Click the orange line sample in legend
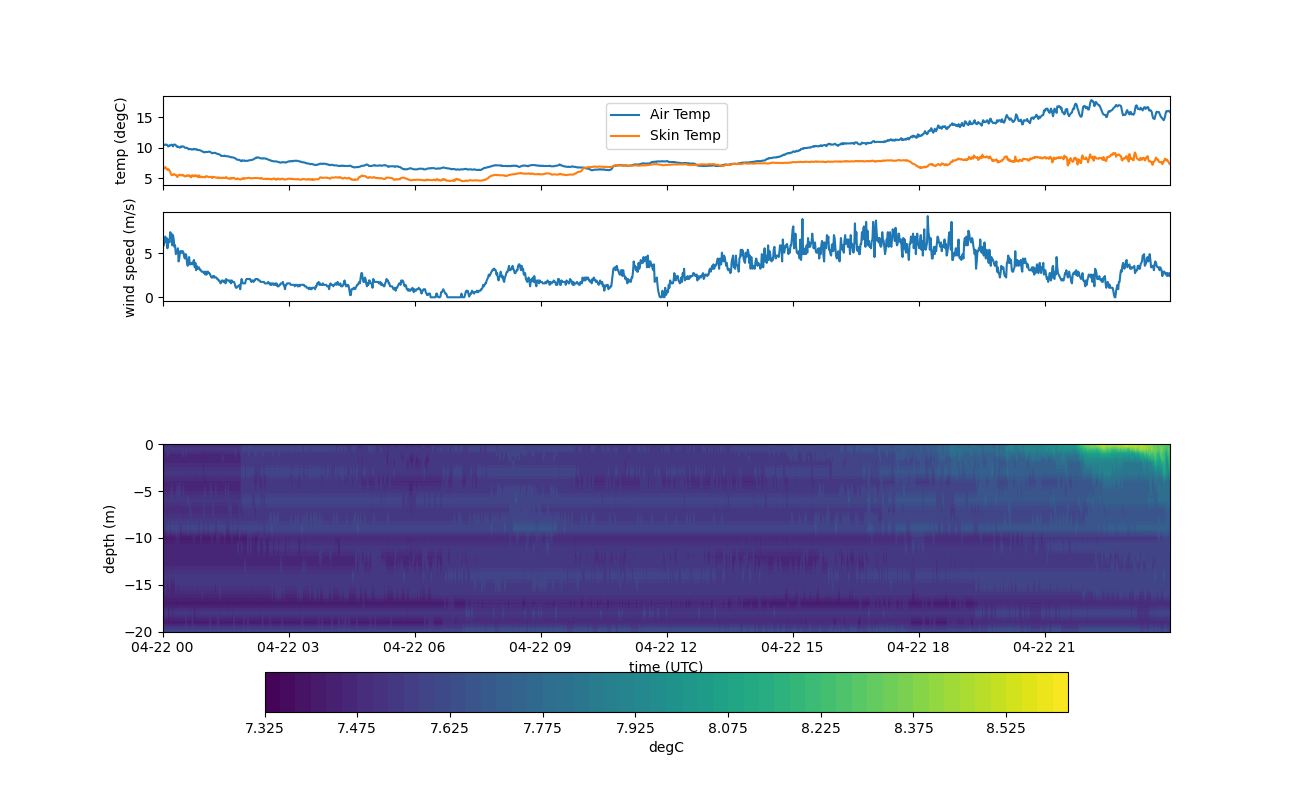Viewport: 1300px width, 800px height. click(x=627, y=136)
